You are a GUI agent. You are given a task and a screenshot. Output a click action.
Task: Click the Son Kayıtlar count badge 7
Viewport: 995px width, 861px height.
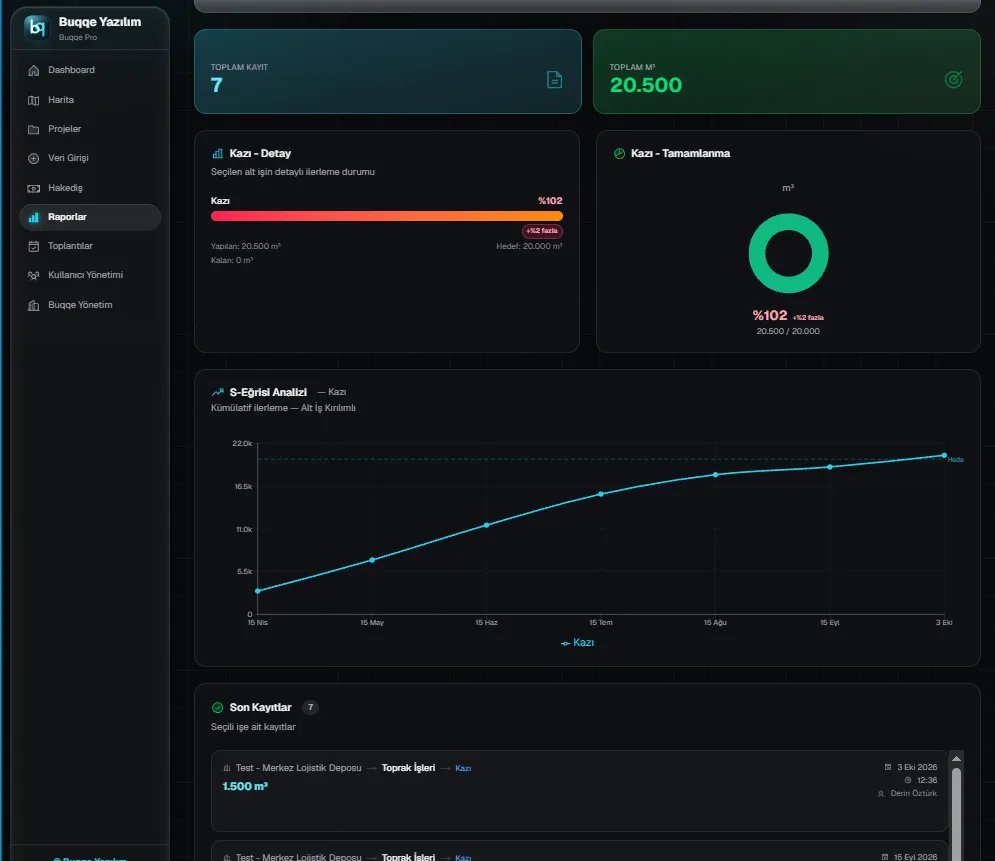[310, 707]
